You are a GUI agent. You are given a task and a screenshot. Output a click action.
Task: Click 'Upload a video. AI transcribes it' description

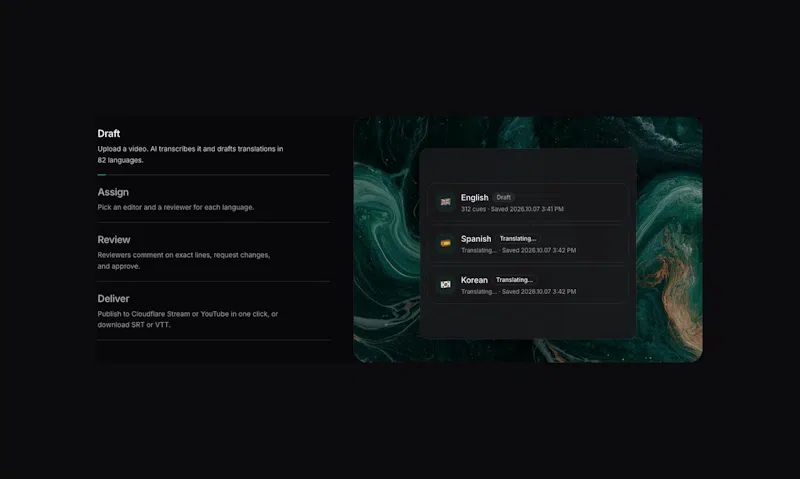click(x=190, y=155)
